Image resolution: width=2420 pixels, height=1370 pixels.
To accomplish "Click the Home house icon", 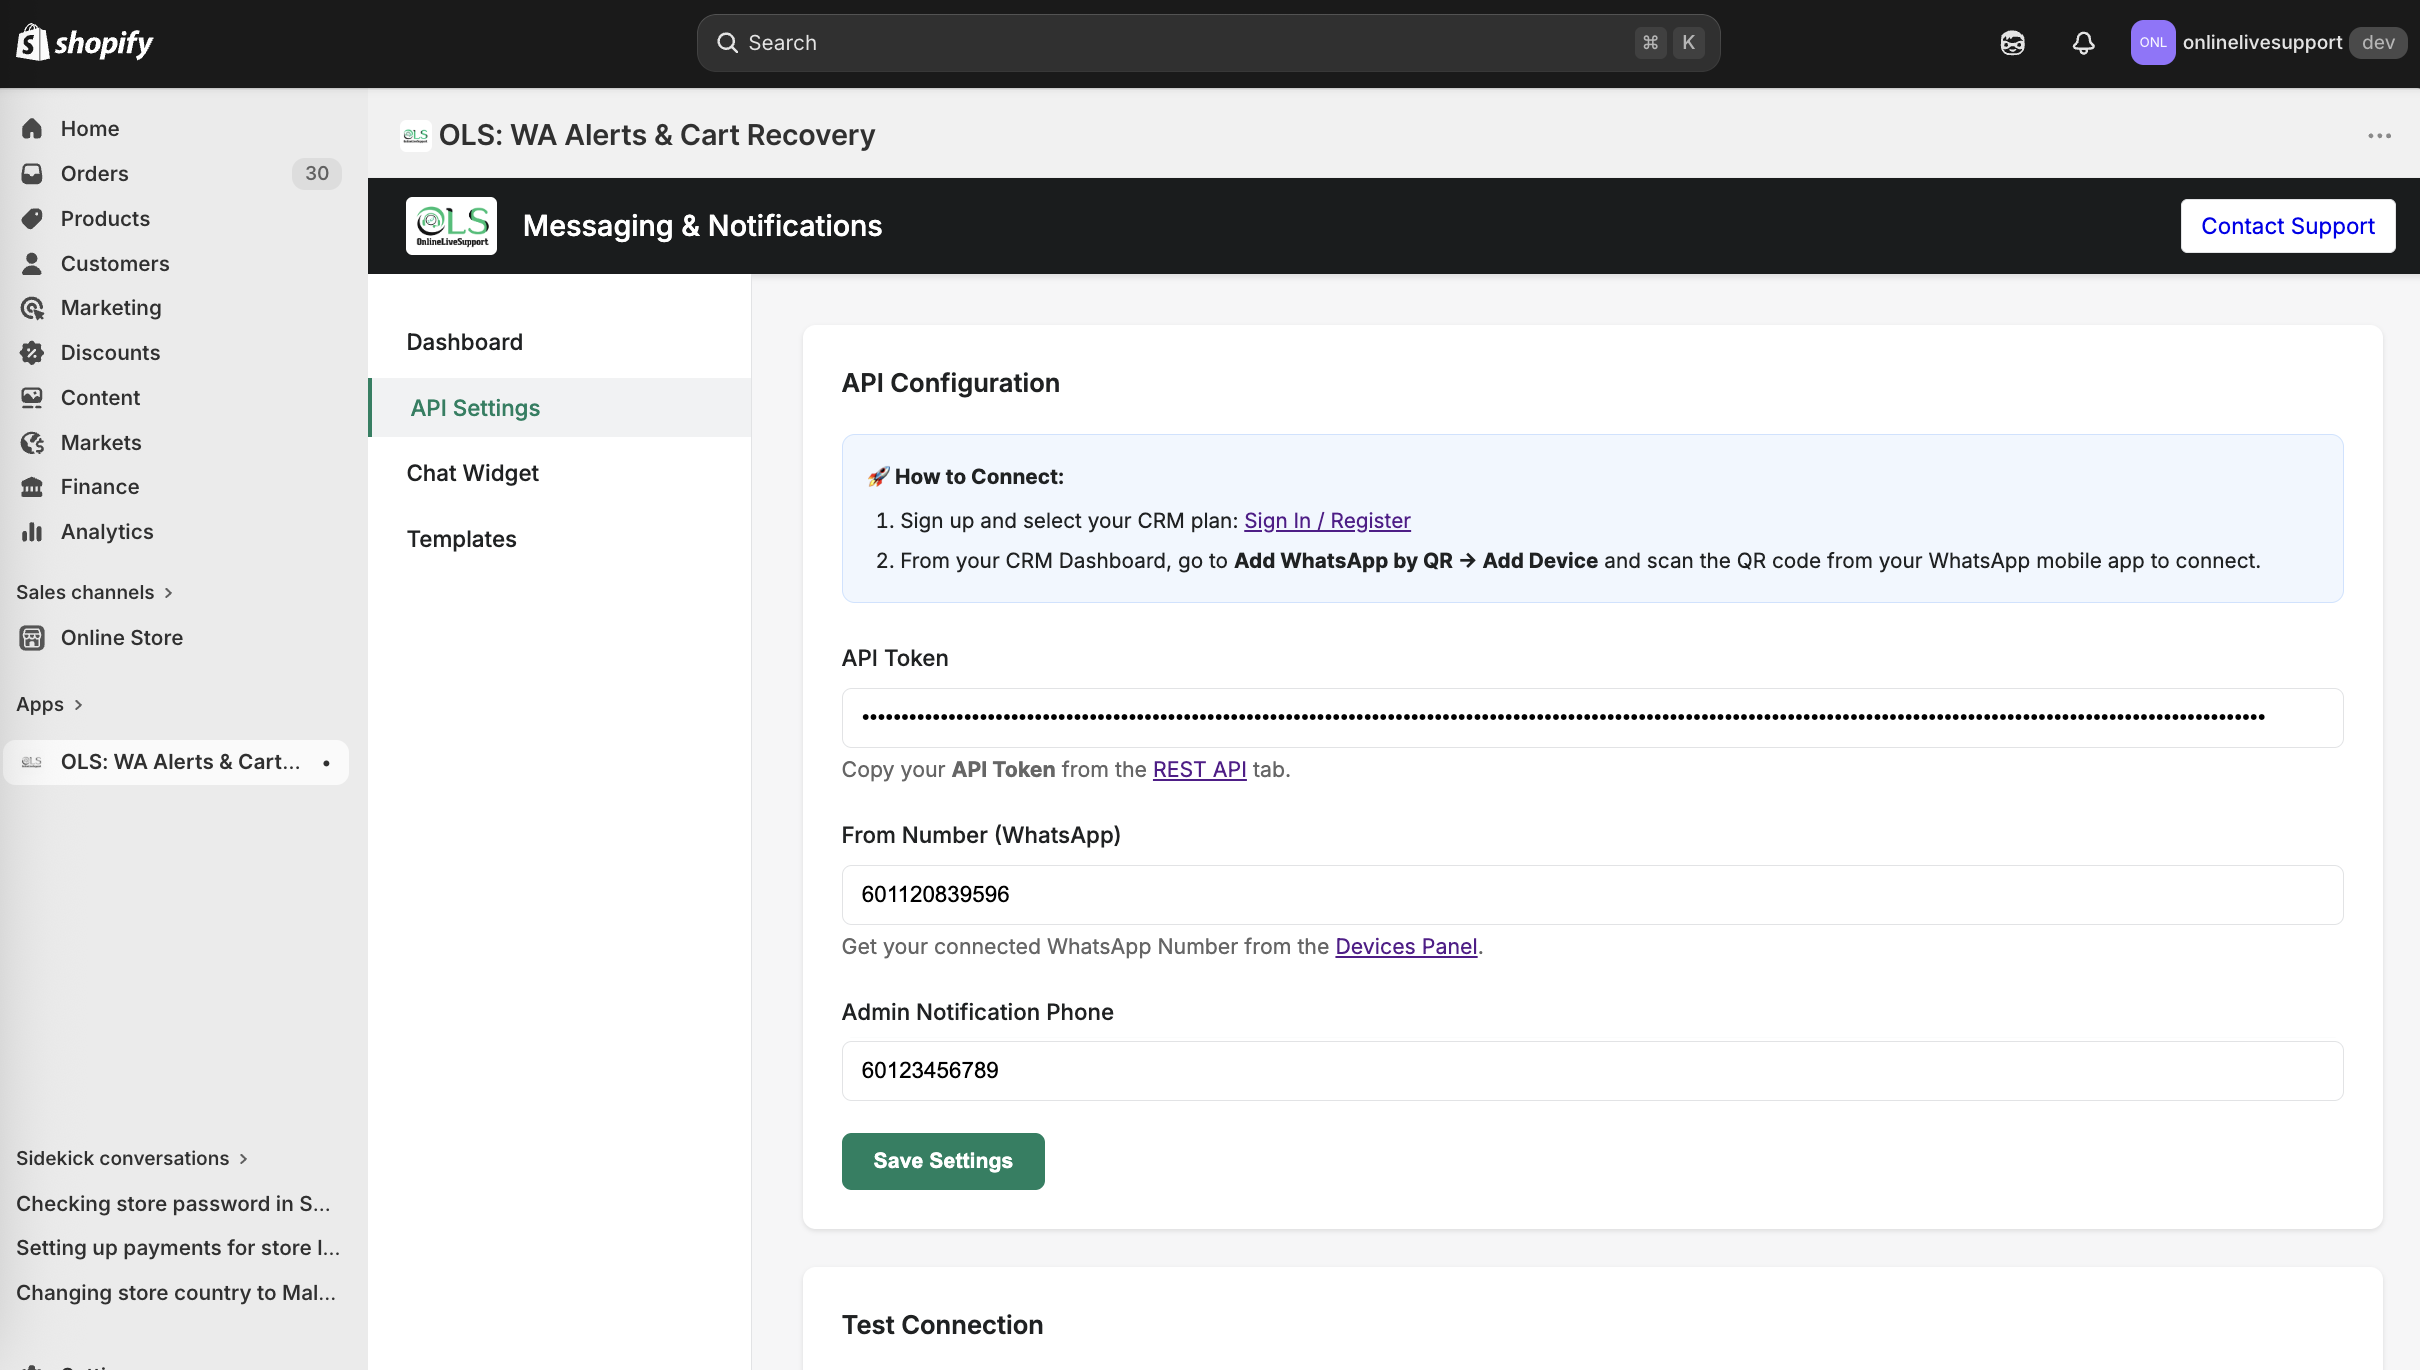I will coord(32,129).
